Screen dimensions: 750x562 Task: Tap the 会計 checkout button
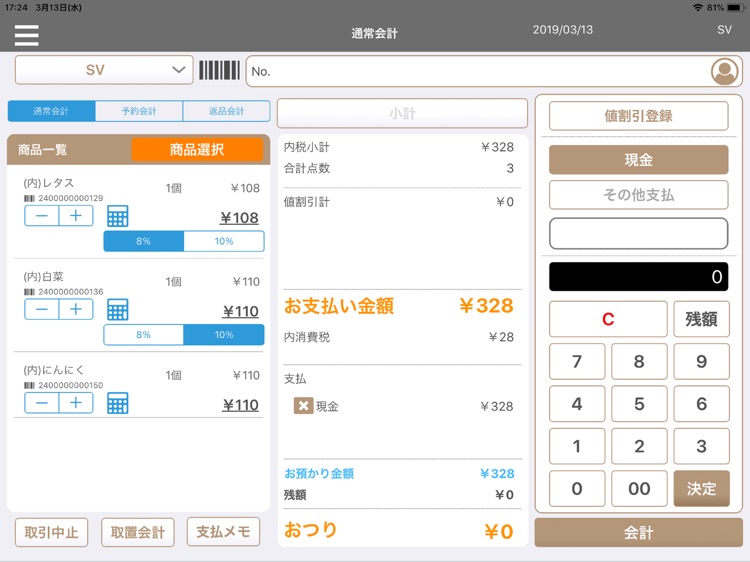point(639,532)
